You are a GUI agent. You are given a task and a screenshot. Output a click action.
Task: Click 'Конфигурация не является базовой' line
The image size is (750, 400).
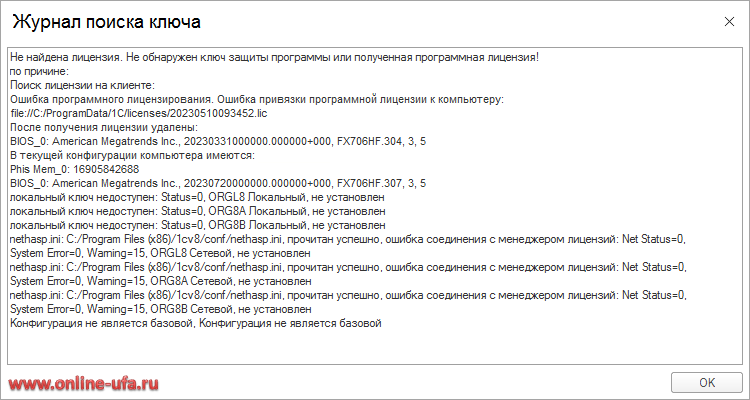pyautogui.click(x=195, y=323)
